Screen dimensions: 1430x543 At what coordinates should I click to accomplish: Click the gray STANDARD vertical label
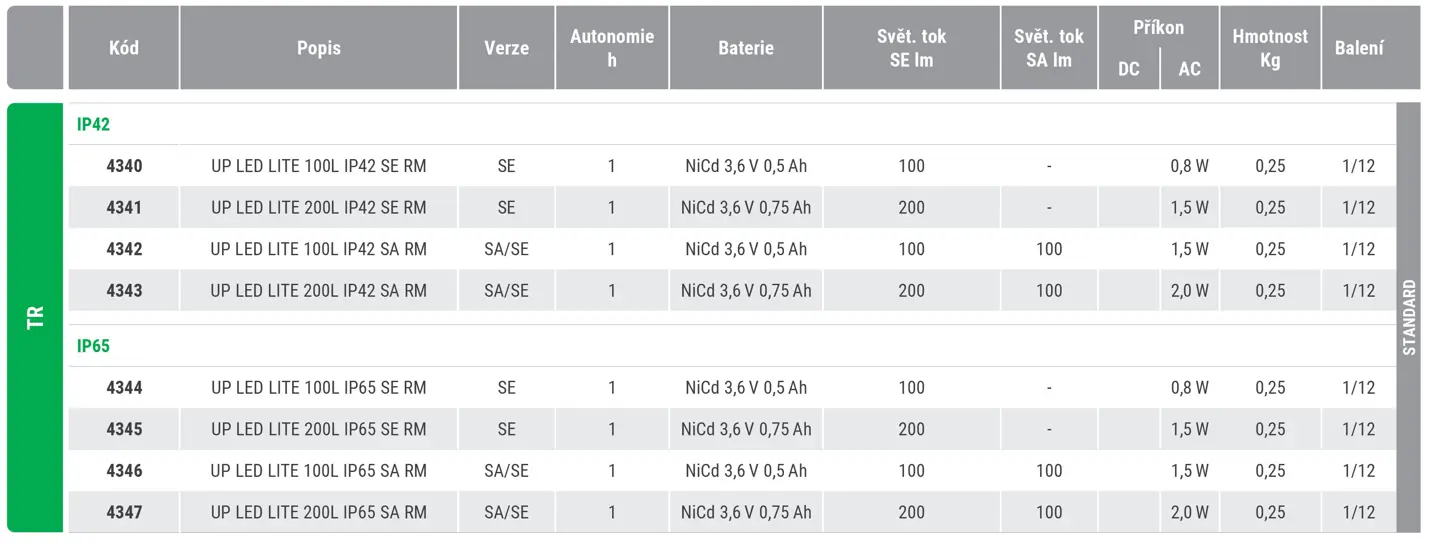1408,318
